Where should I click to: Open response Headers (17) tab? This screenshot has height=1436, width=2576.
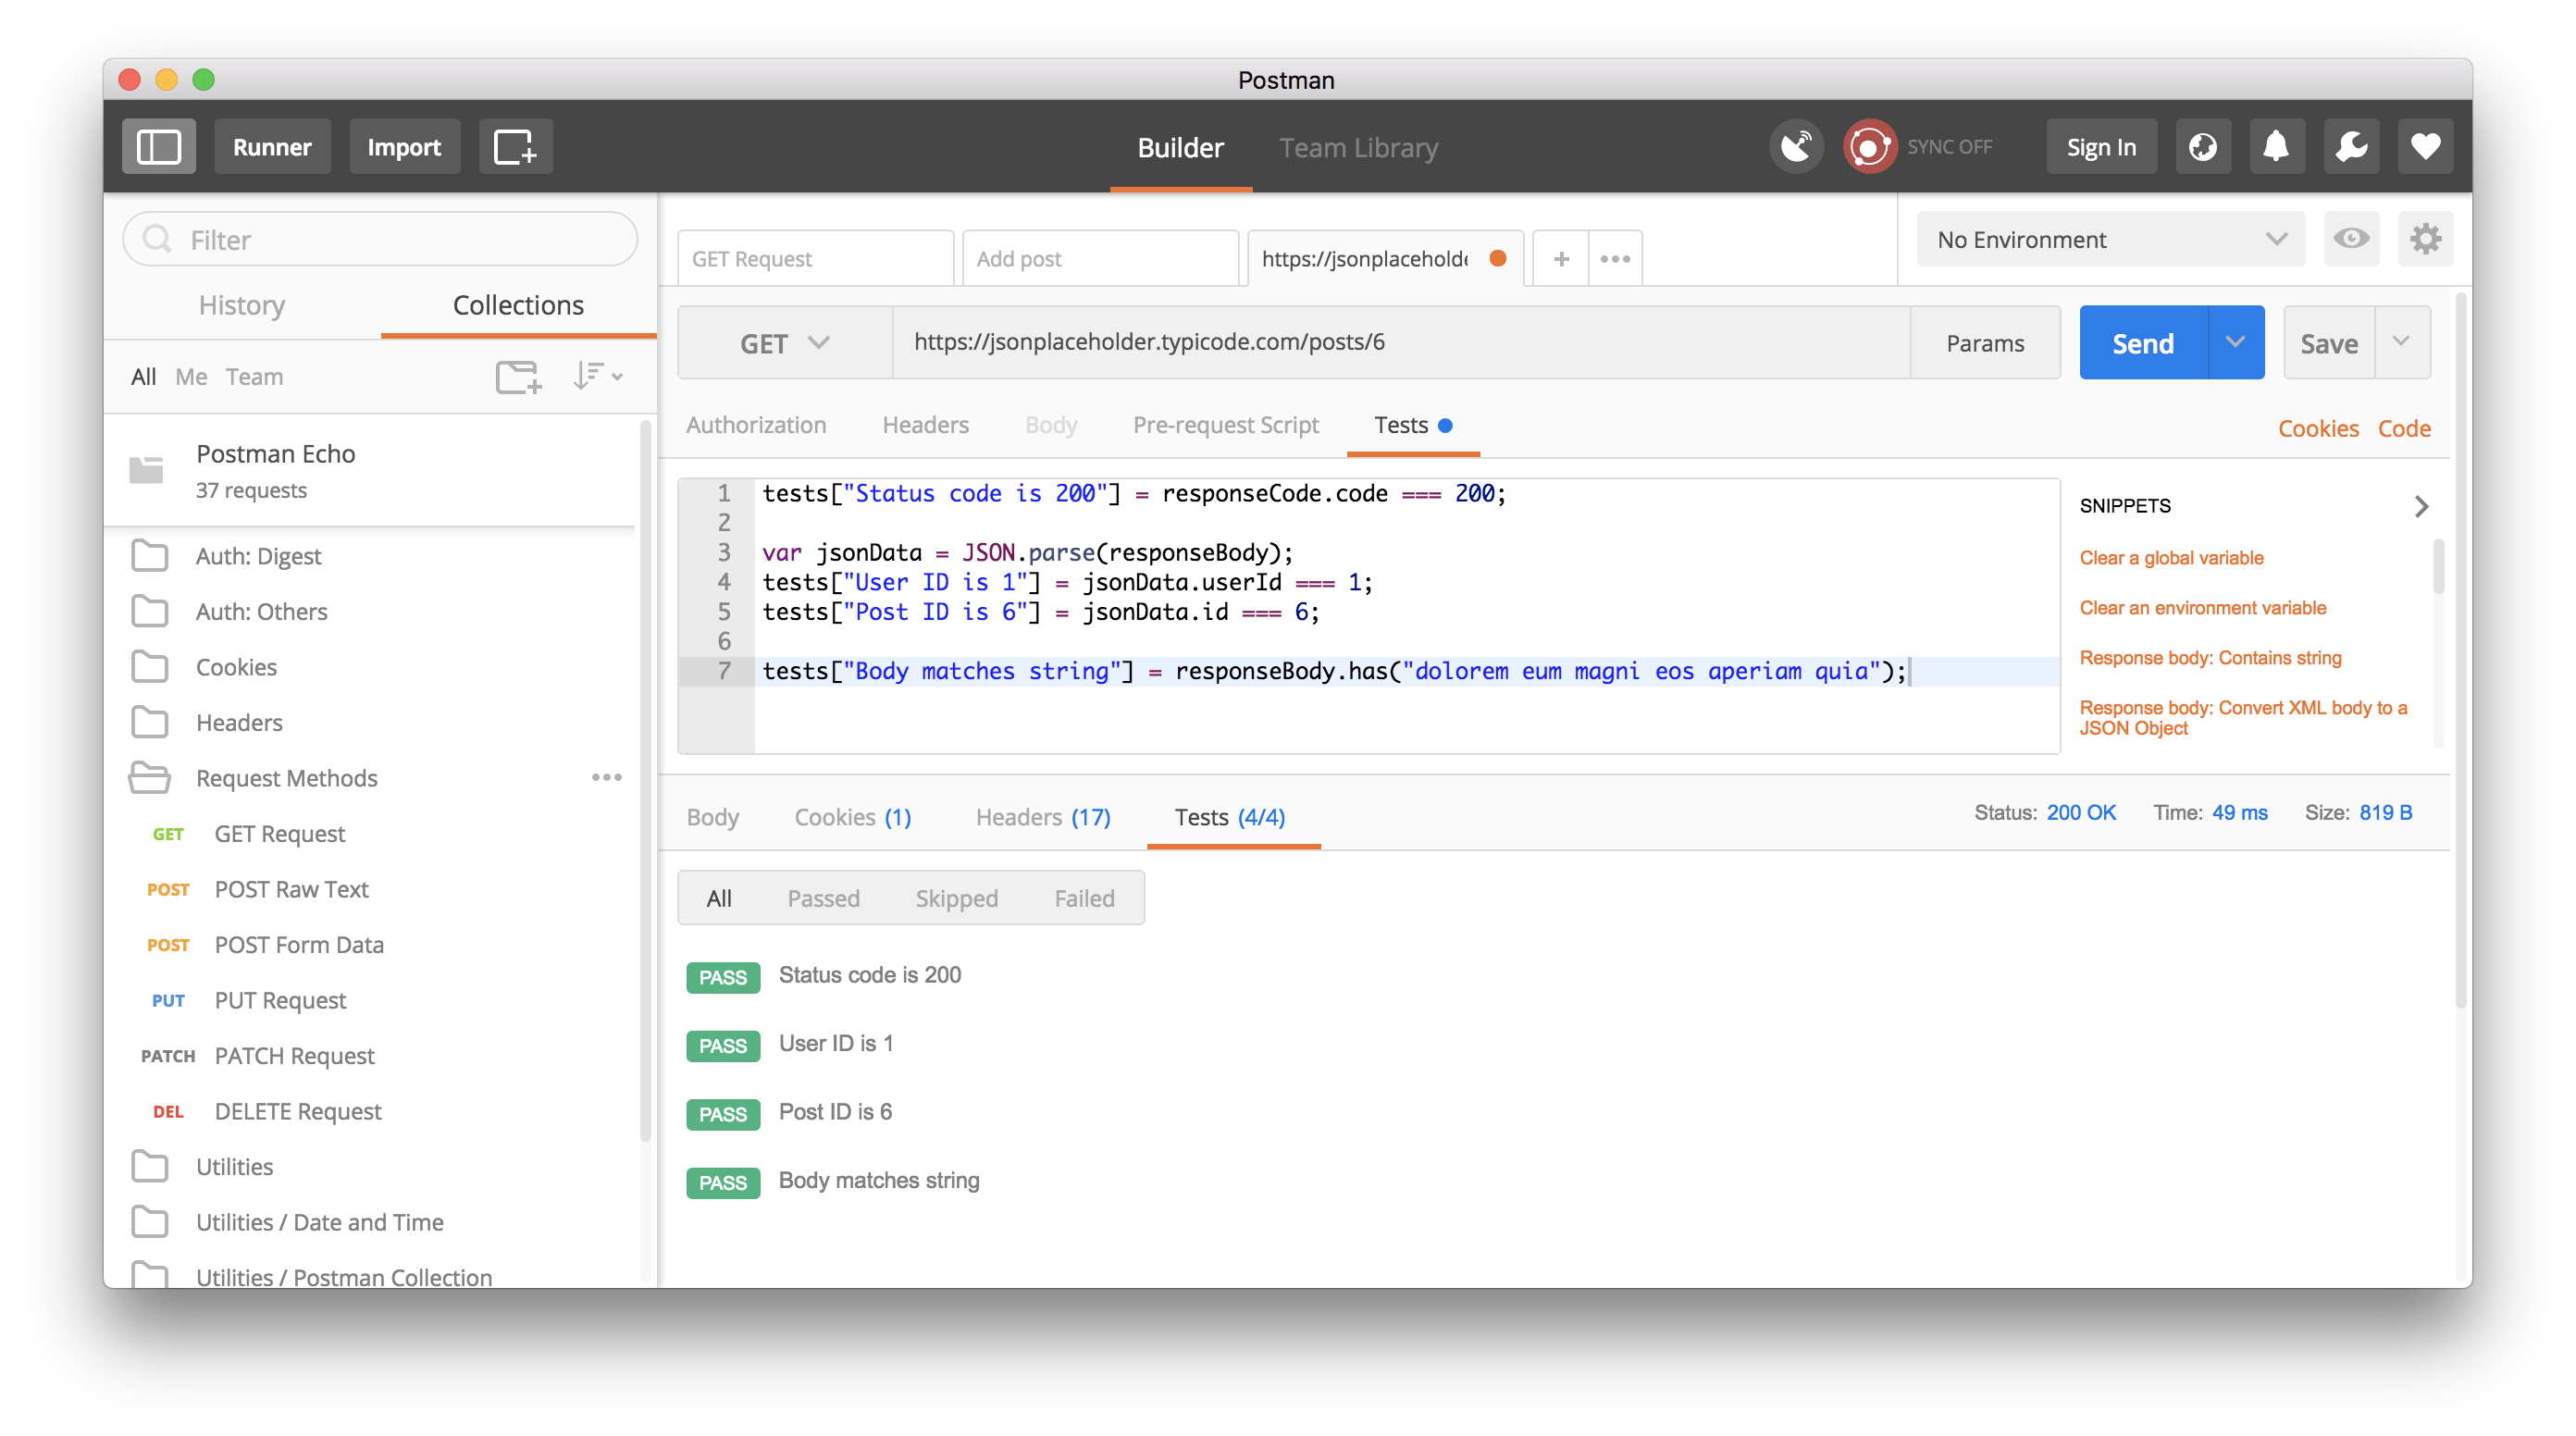[x=1043, y=817]
